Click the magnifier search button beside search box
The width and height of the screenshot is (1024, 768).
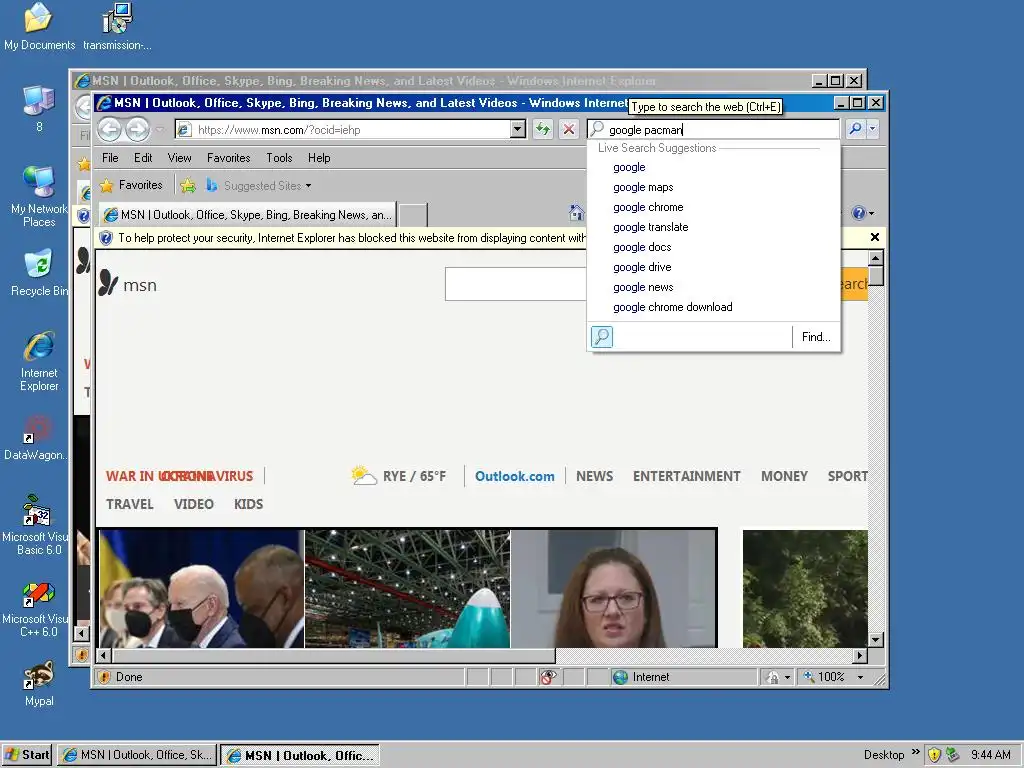click(855, 129)
